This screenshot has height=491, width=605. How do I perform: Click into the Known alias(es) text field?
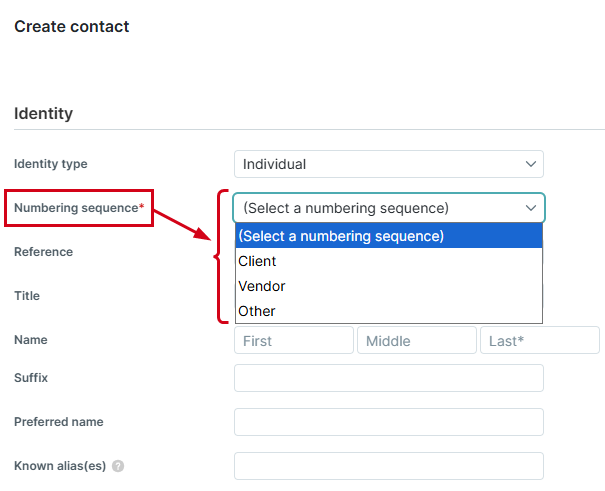coord(389,466)
